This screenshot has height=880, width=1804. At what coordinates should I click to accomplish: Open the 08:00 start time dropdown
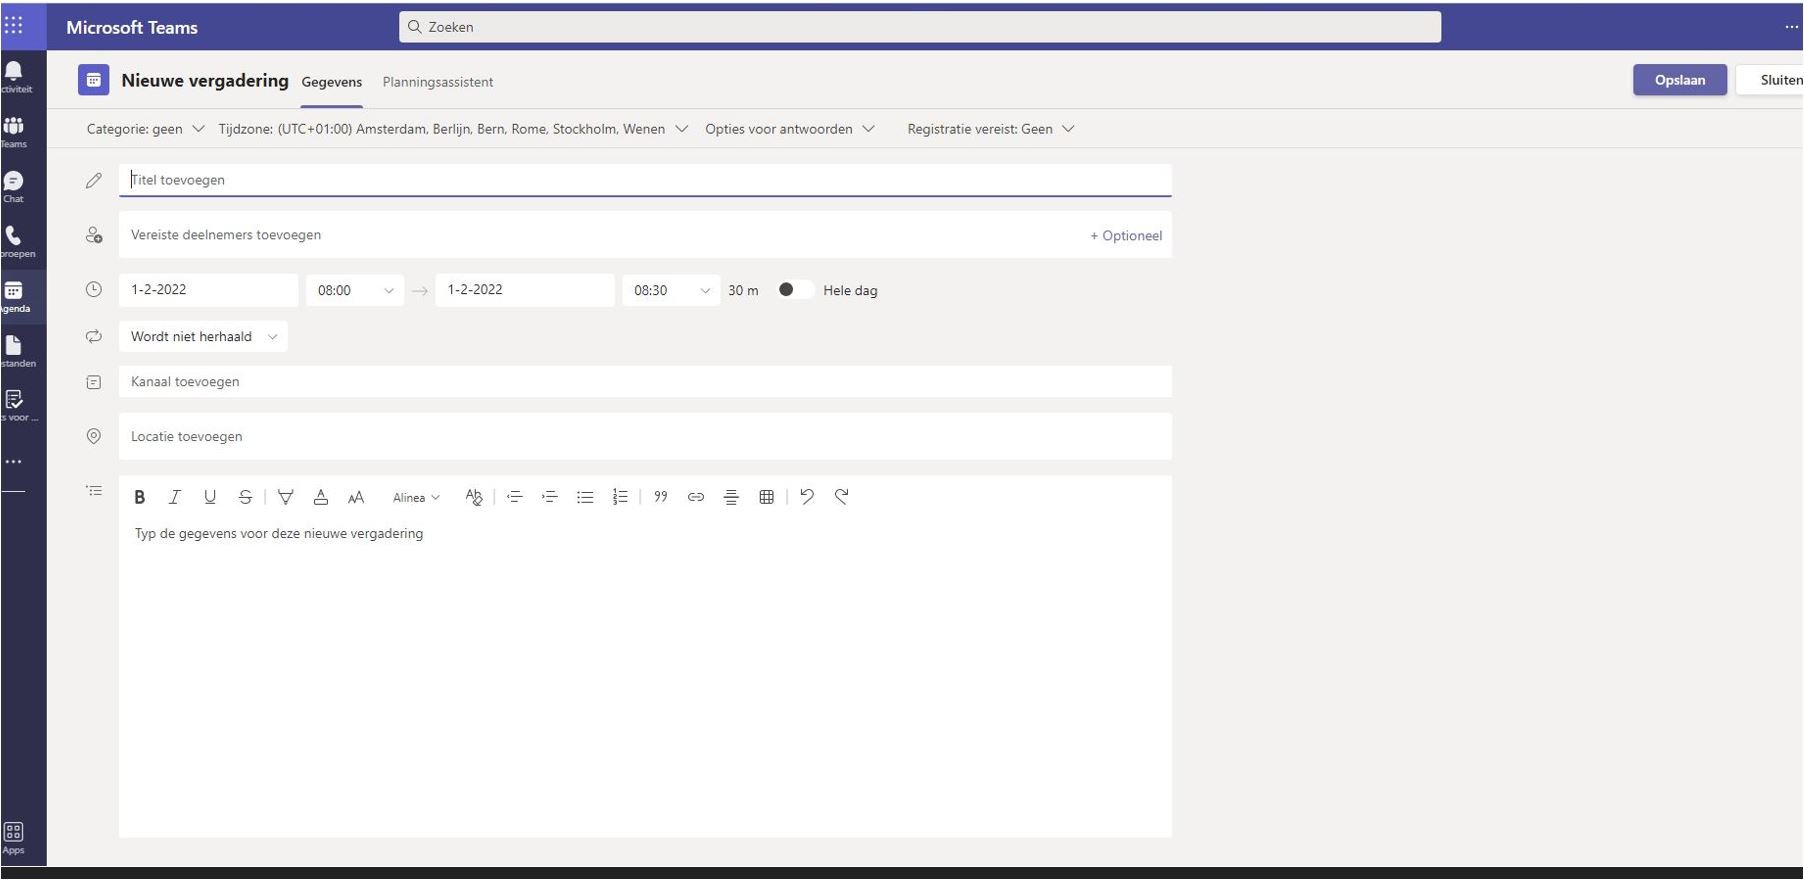(x=355, y=290)
